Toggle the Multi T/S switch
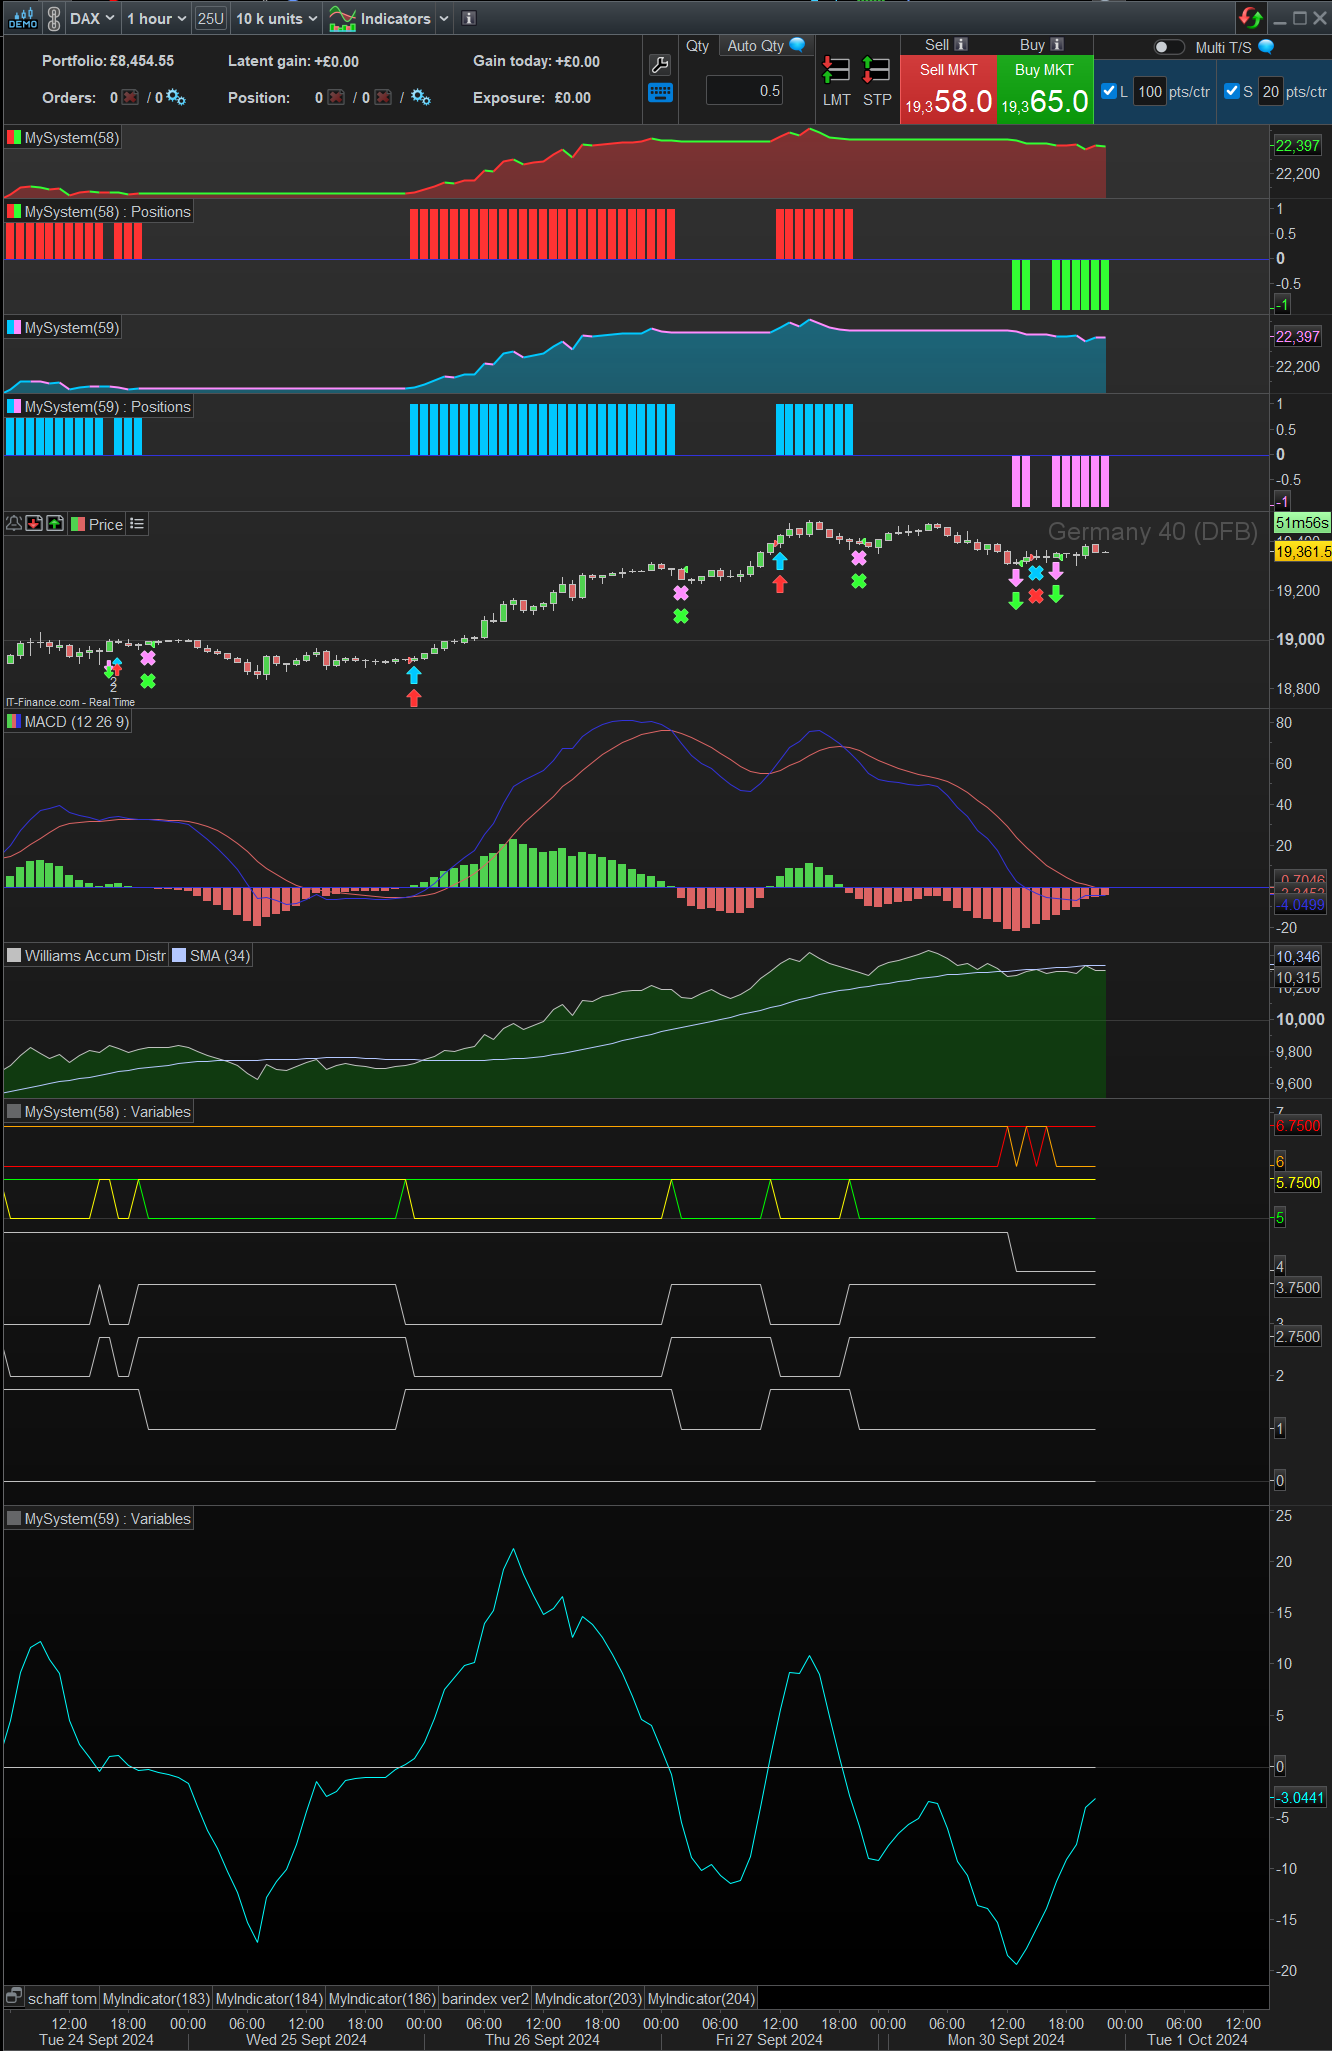 (1168, 47)
